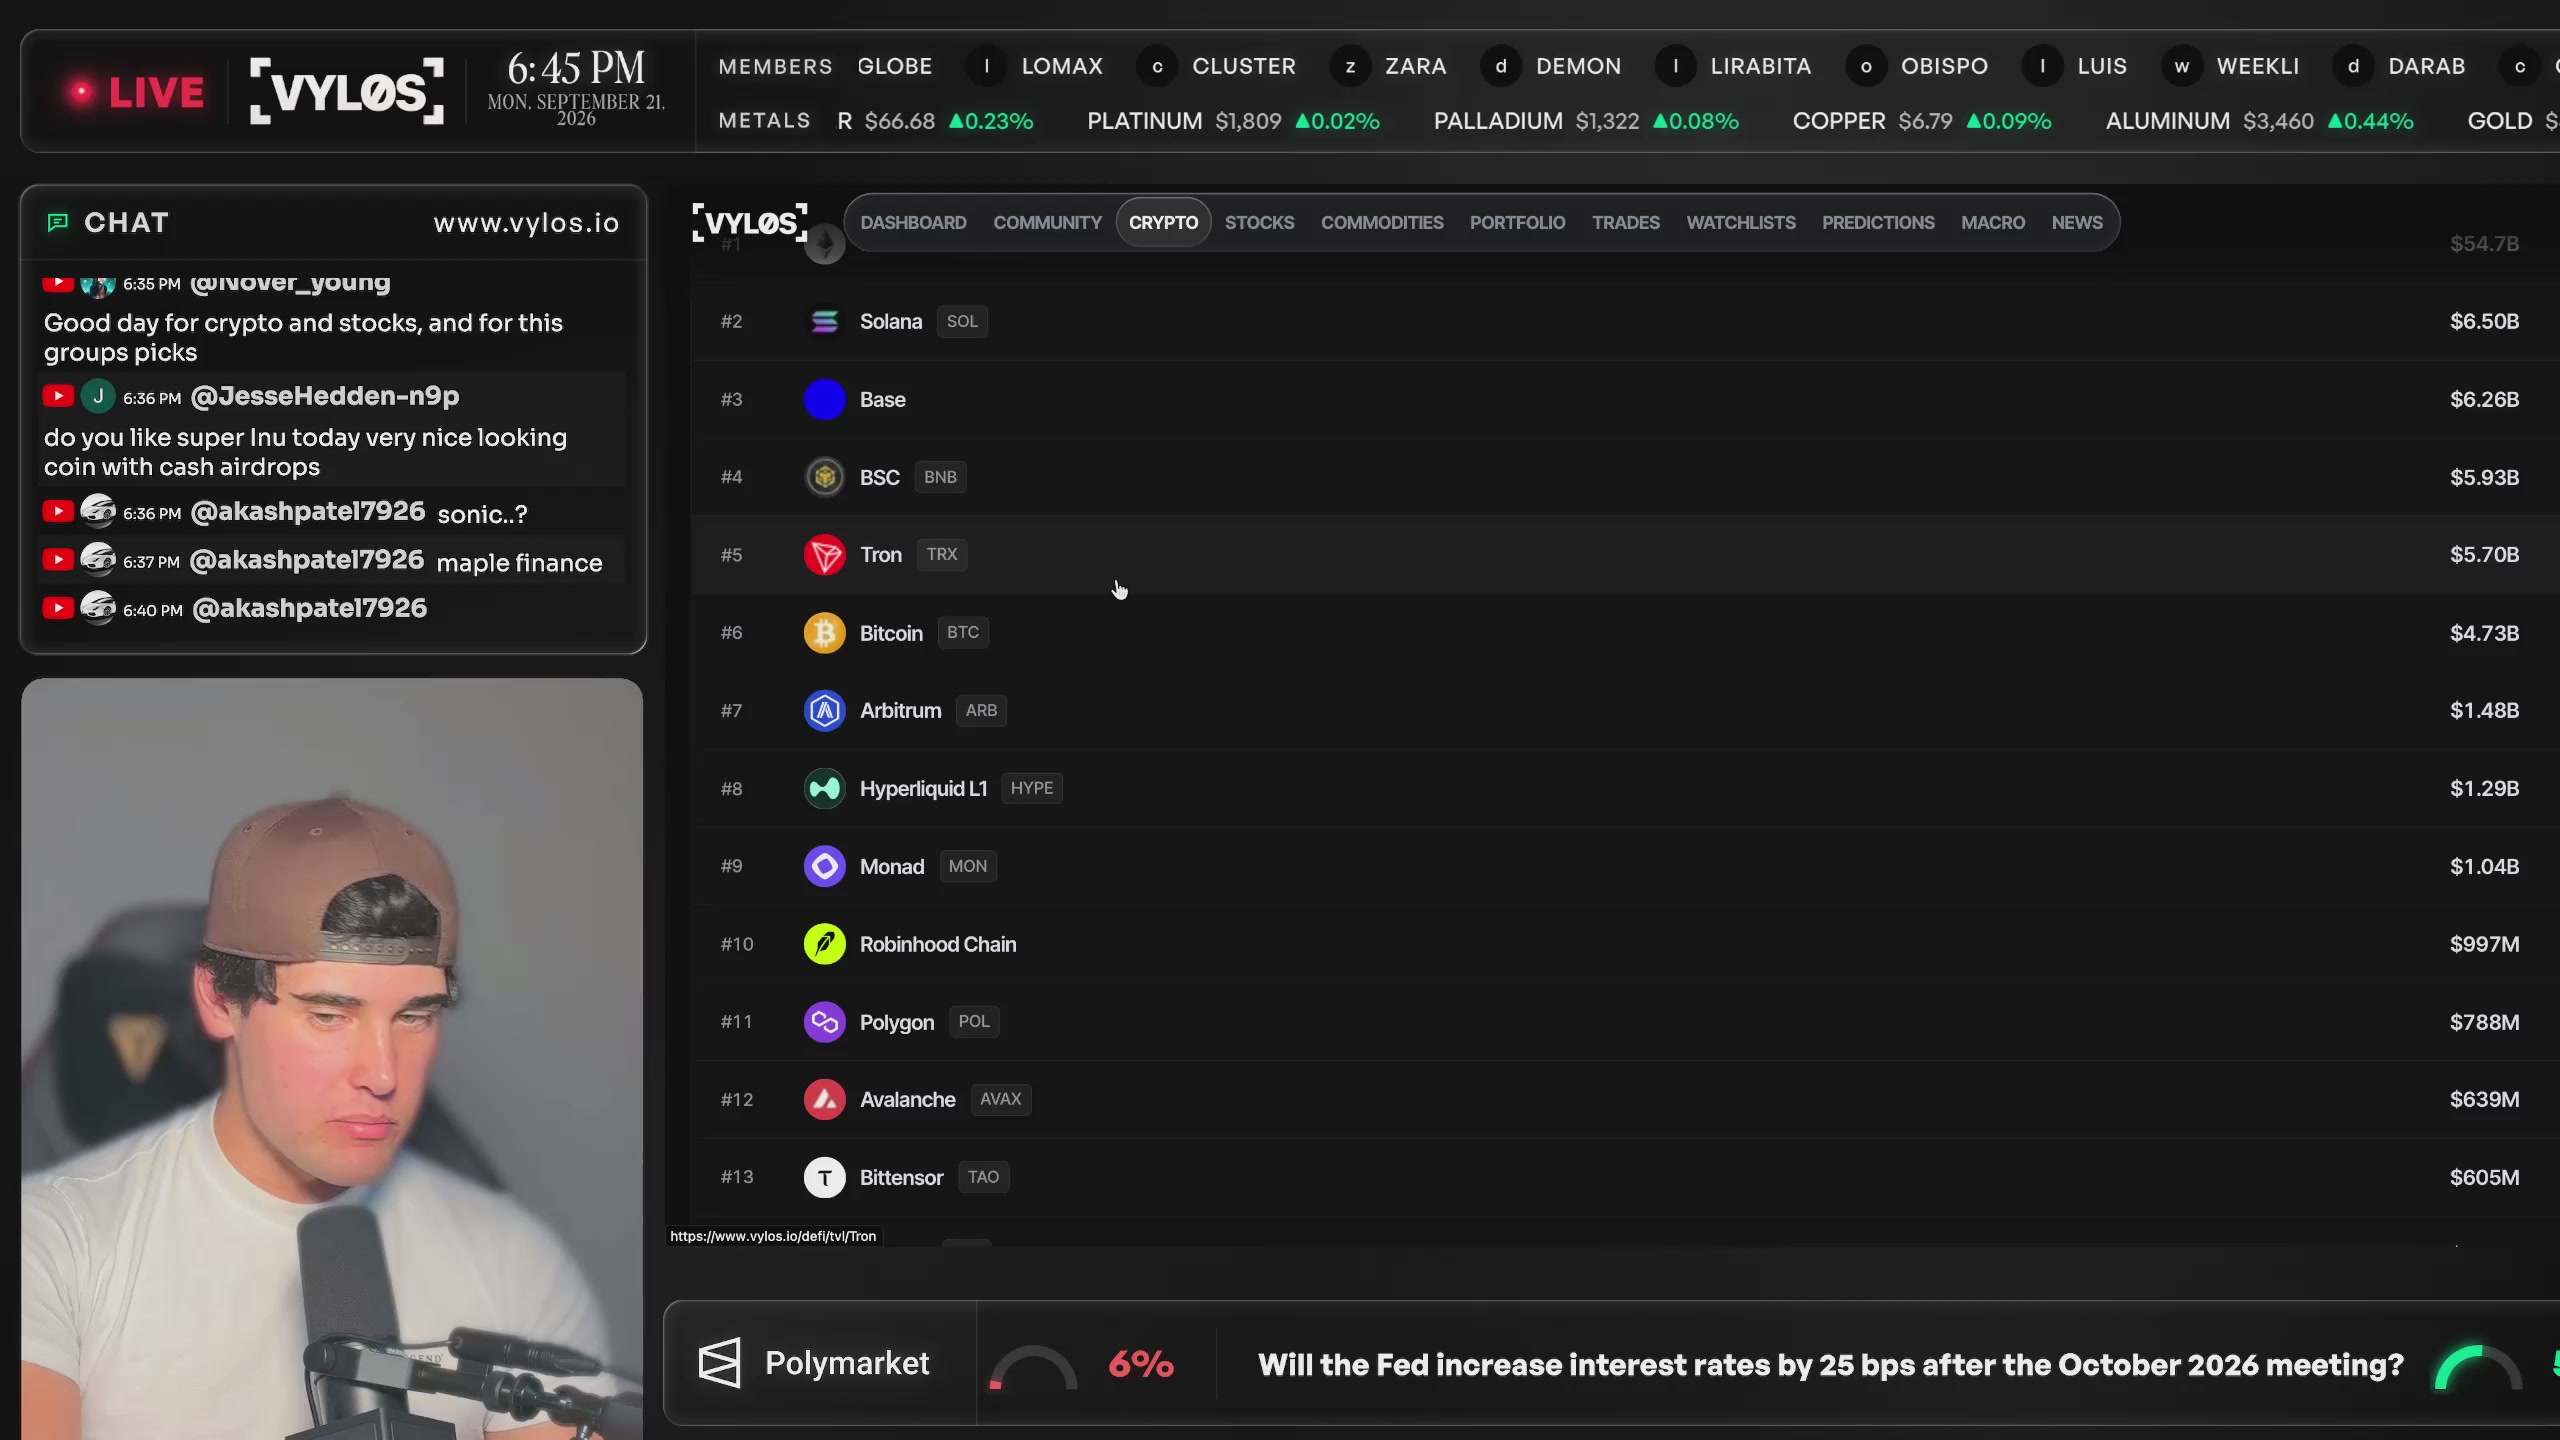Open the Portfolio tab

(x=1517, y=222)
